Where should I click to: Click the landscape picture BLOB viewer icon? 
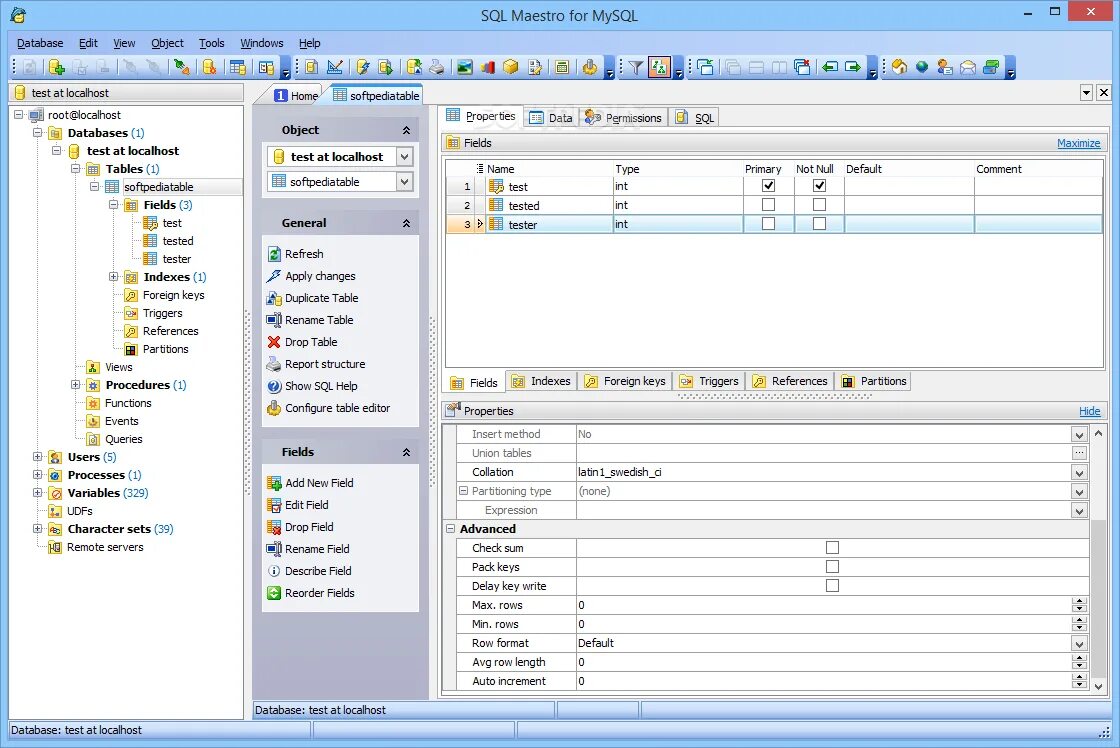click(465, 67)
